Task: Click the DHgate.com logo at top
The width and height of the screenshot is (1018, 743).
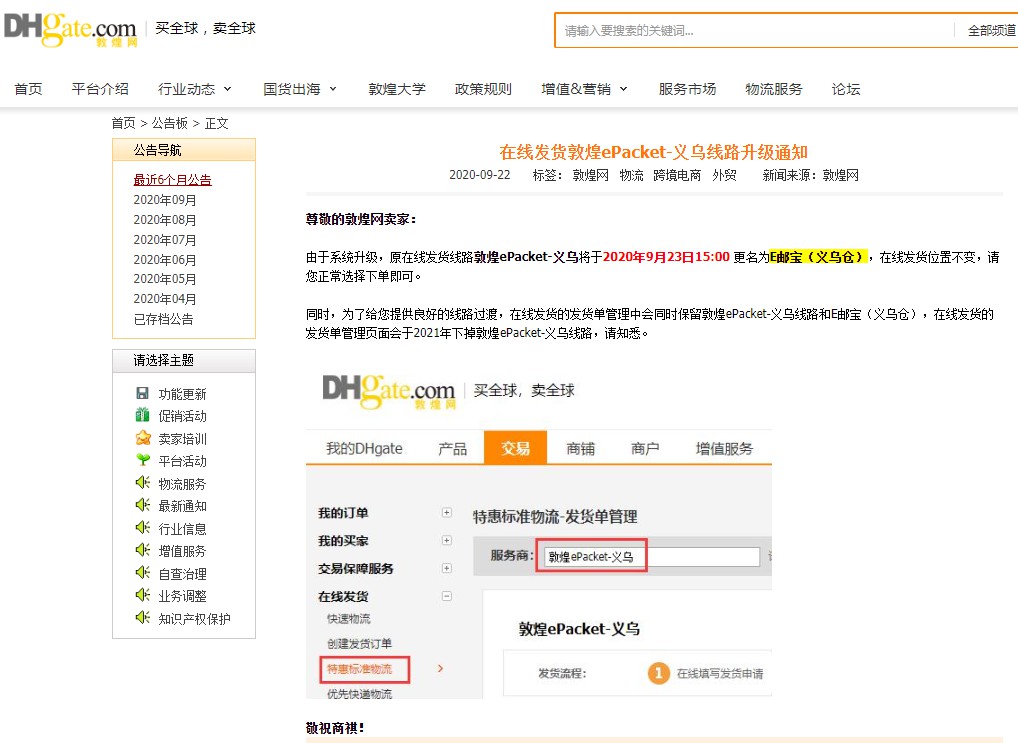Action: [70, 30]
